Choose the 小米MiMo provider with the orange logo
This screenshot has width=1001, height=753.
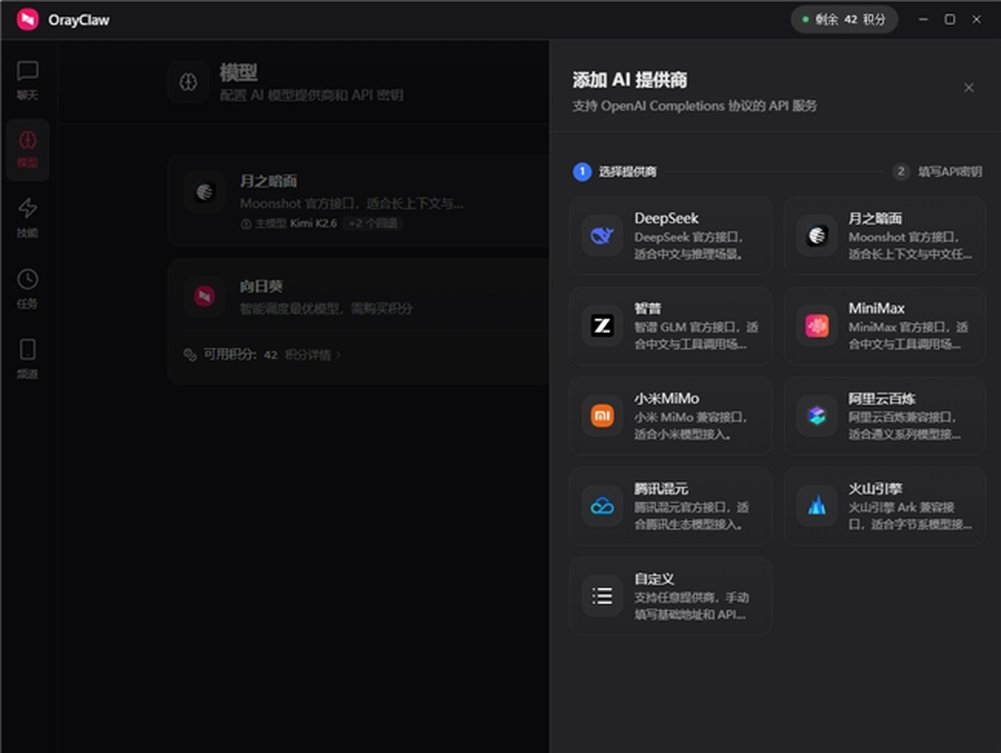[x=670, y=416]
